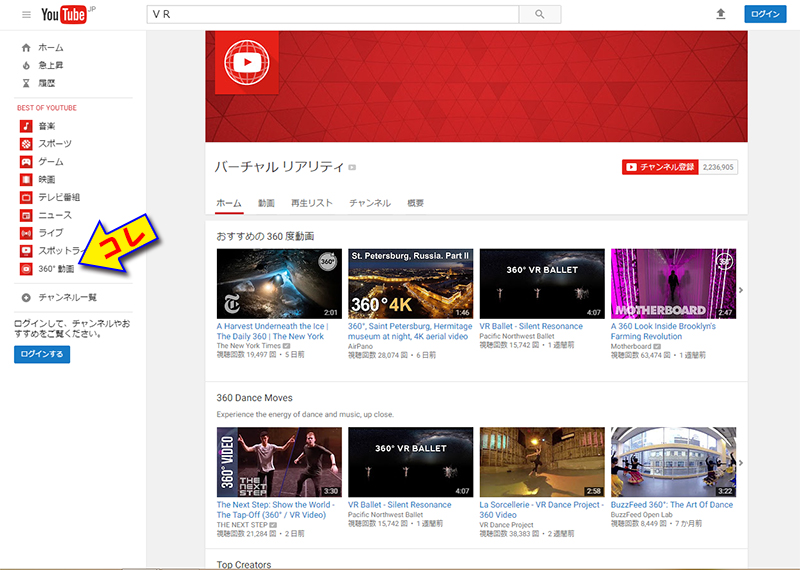Expand next arrow in 360 Dance Moves row
The height and width of the screenshot is (570, 800).
coord(741,463)
